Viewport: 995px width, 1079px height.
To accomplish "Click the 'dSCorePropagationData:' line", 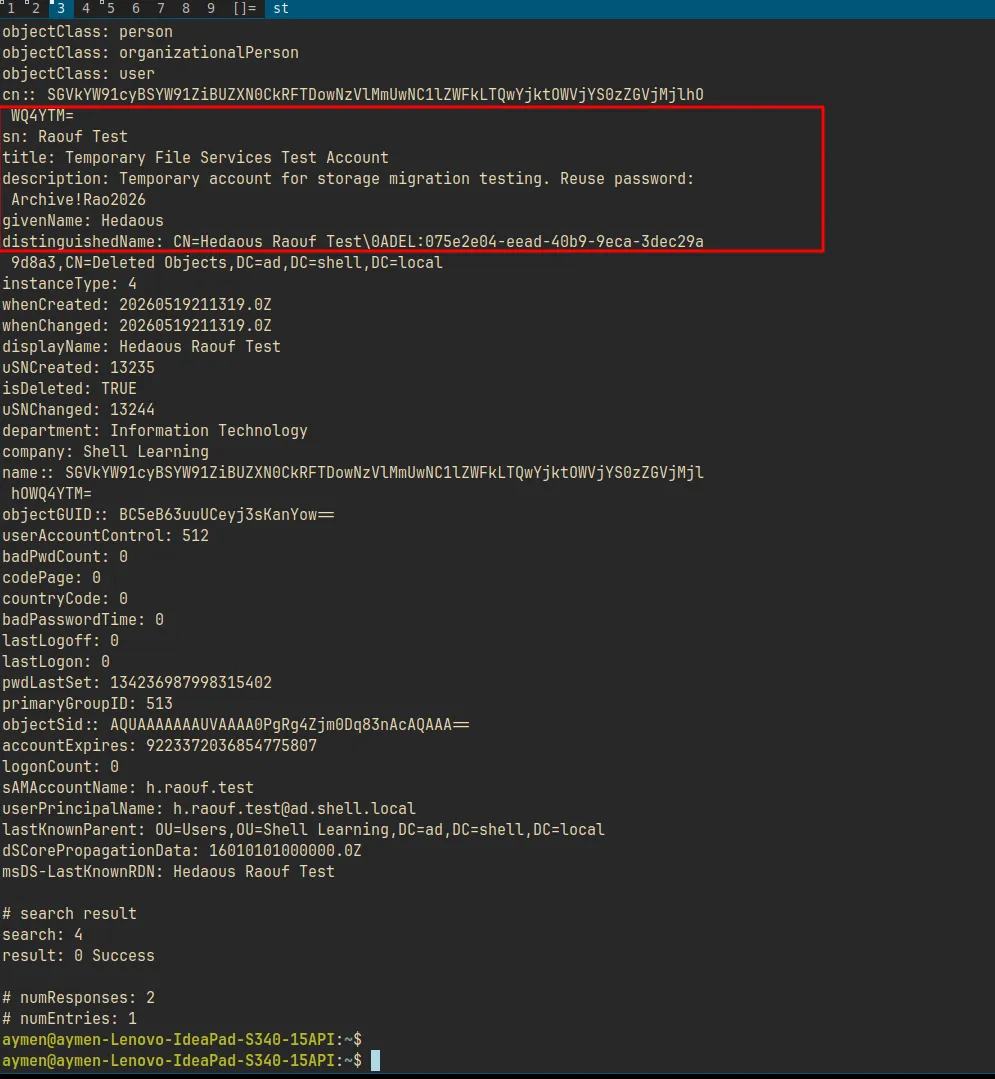I will pyautogui.click(x=182, y=851).
